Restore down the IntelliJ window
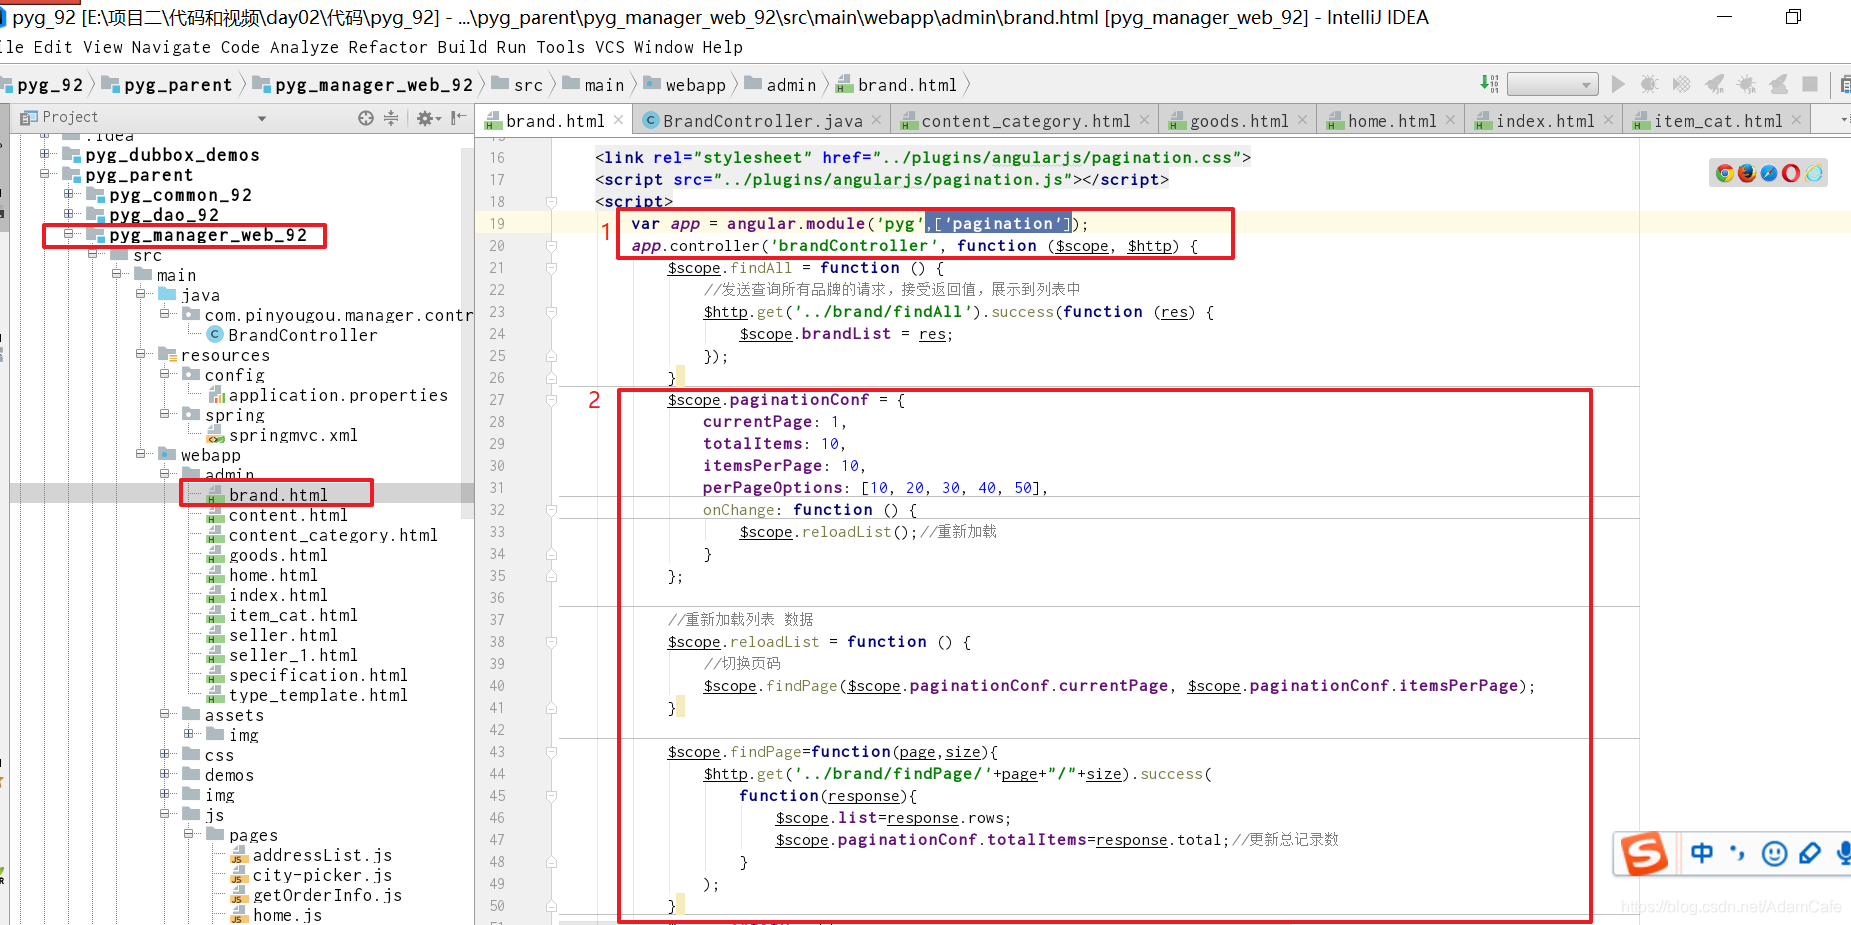The image size is (1851, 925). click(x=1793, y=17)
